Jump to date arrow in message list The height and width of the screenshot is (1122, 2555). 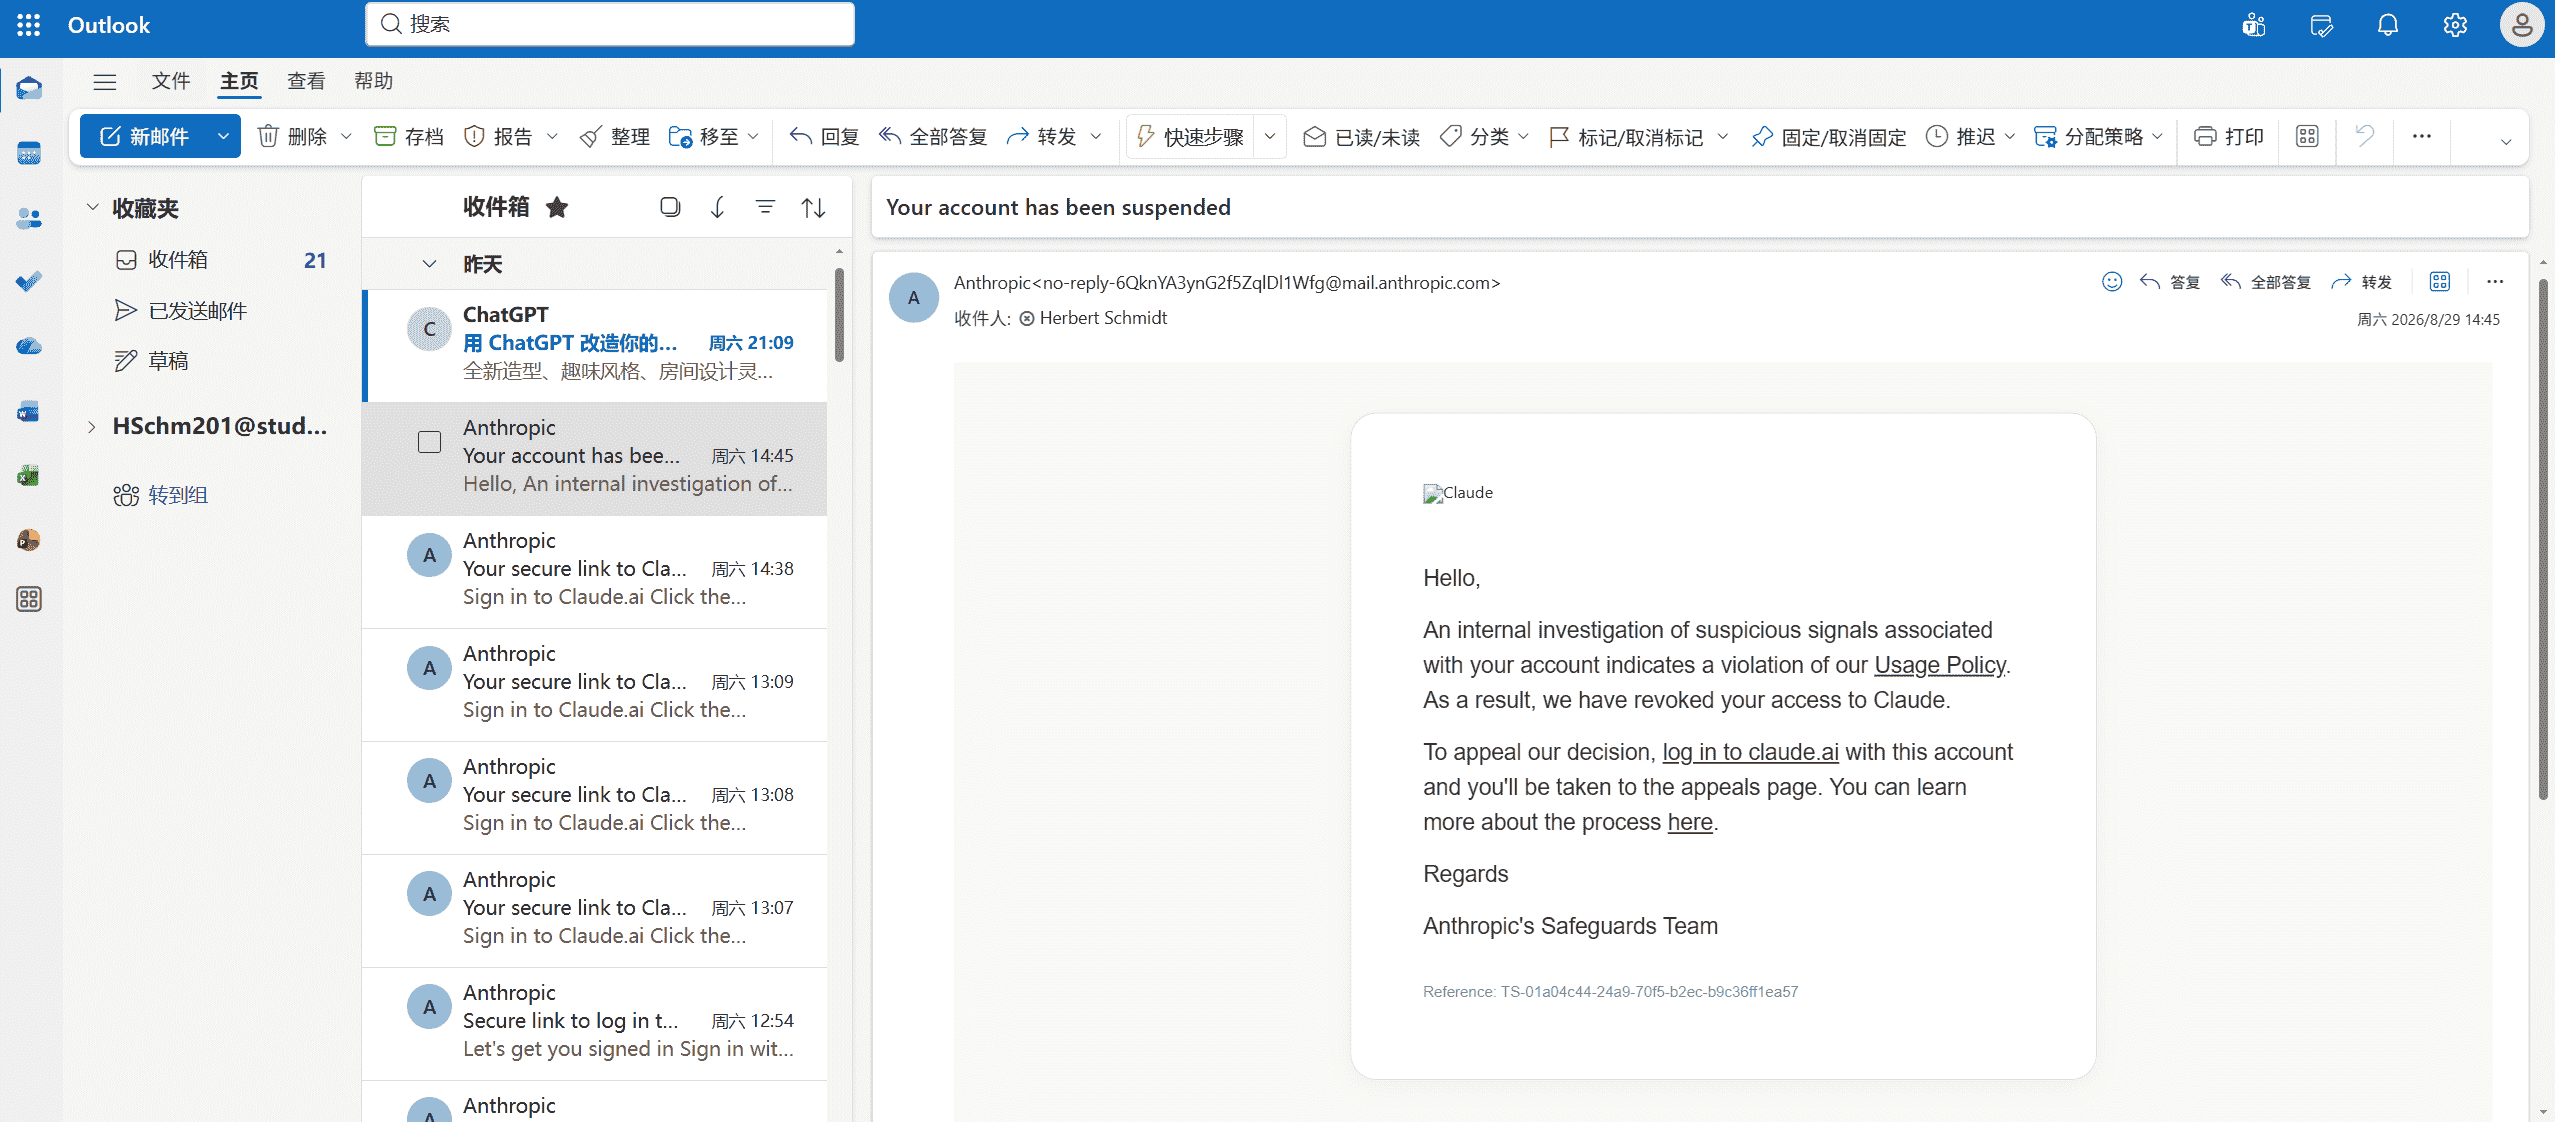[718, 207]
